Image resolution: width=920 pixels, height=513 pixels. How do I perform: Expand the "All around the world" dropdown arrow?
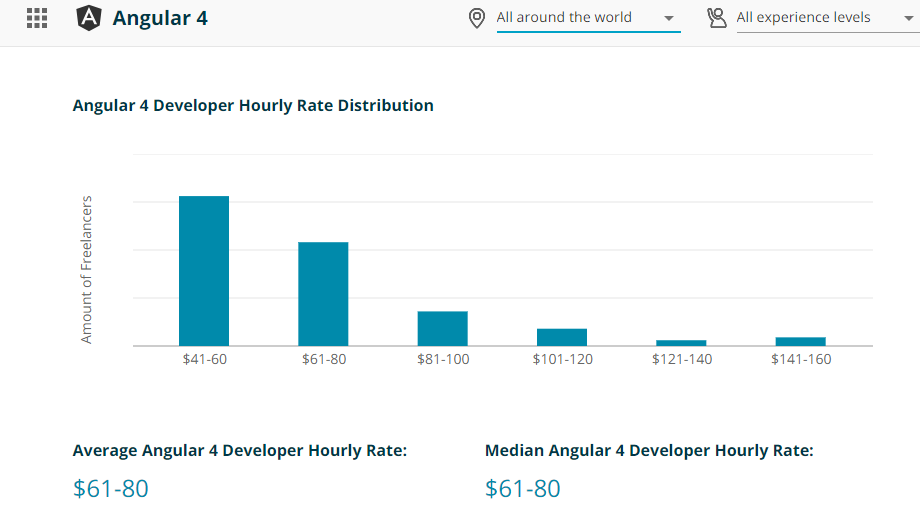click(x=668, y=19)
